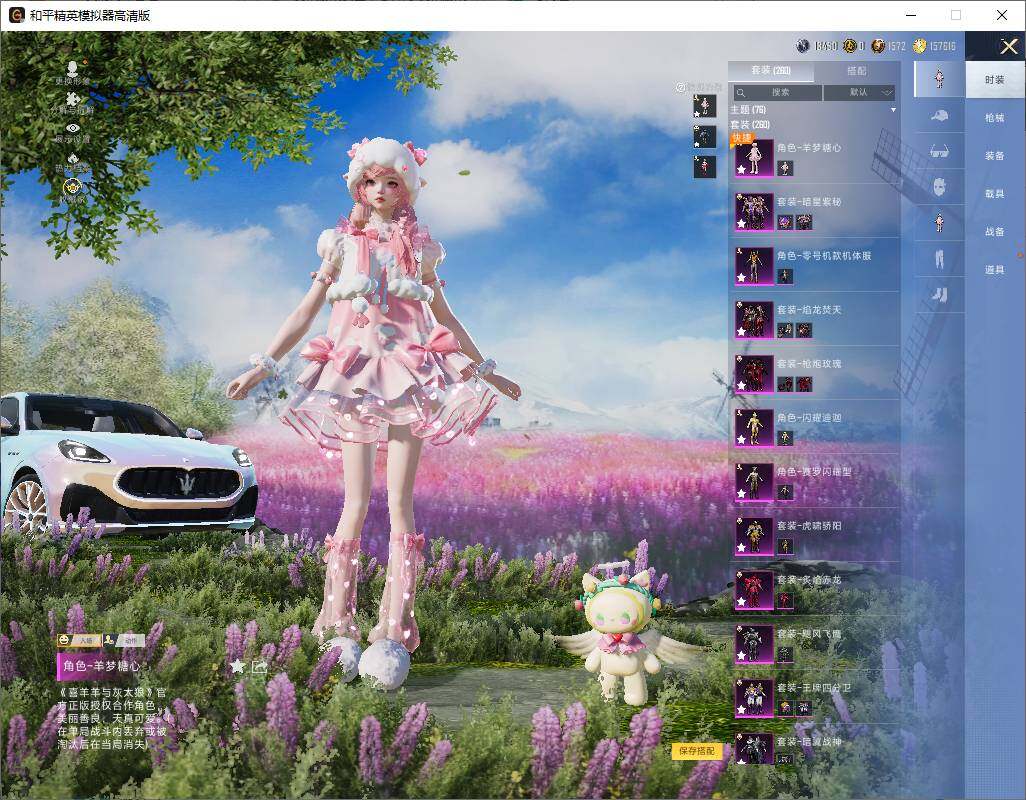Screen dimensions: 1026x800
Task: Select the 套装-焰龙焚天 outfit thumbnail
Action: click(754, 320)
